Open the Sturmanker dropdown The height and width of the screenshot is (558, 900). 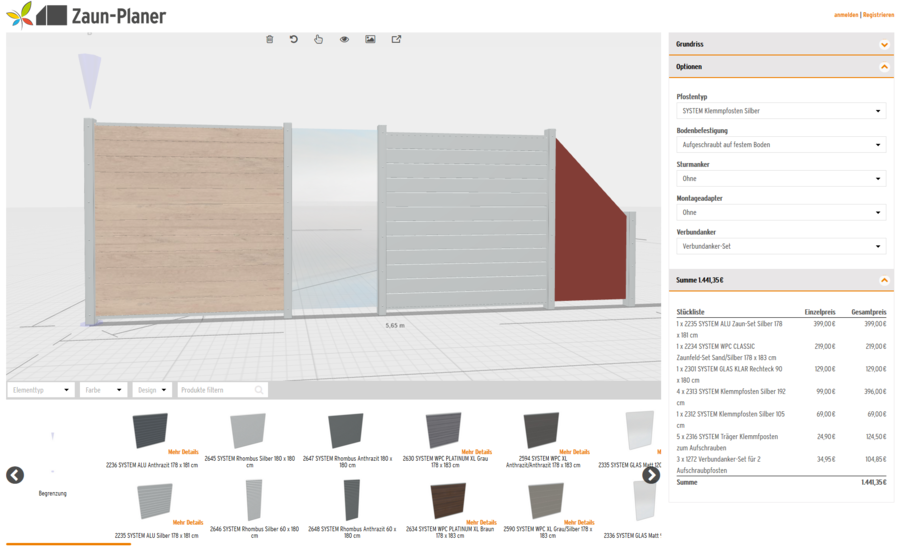tap(781, 179)
